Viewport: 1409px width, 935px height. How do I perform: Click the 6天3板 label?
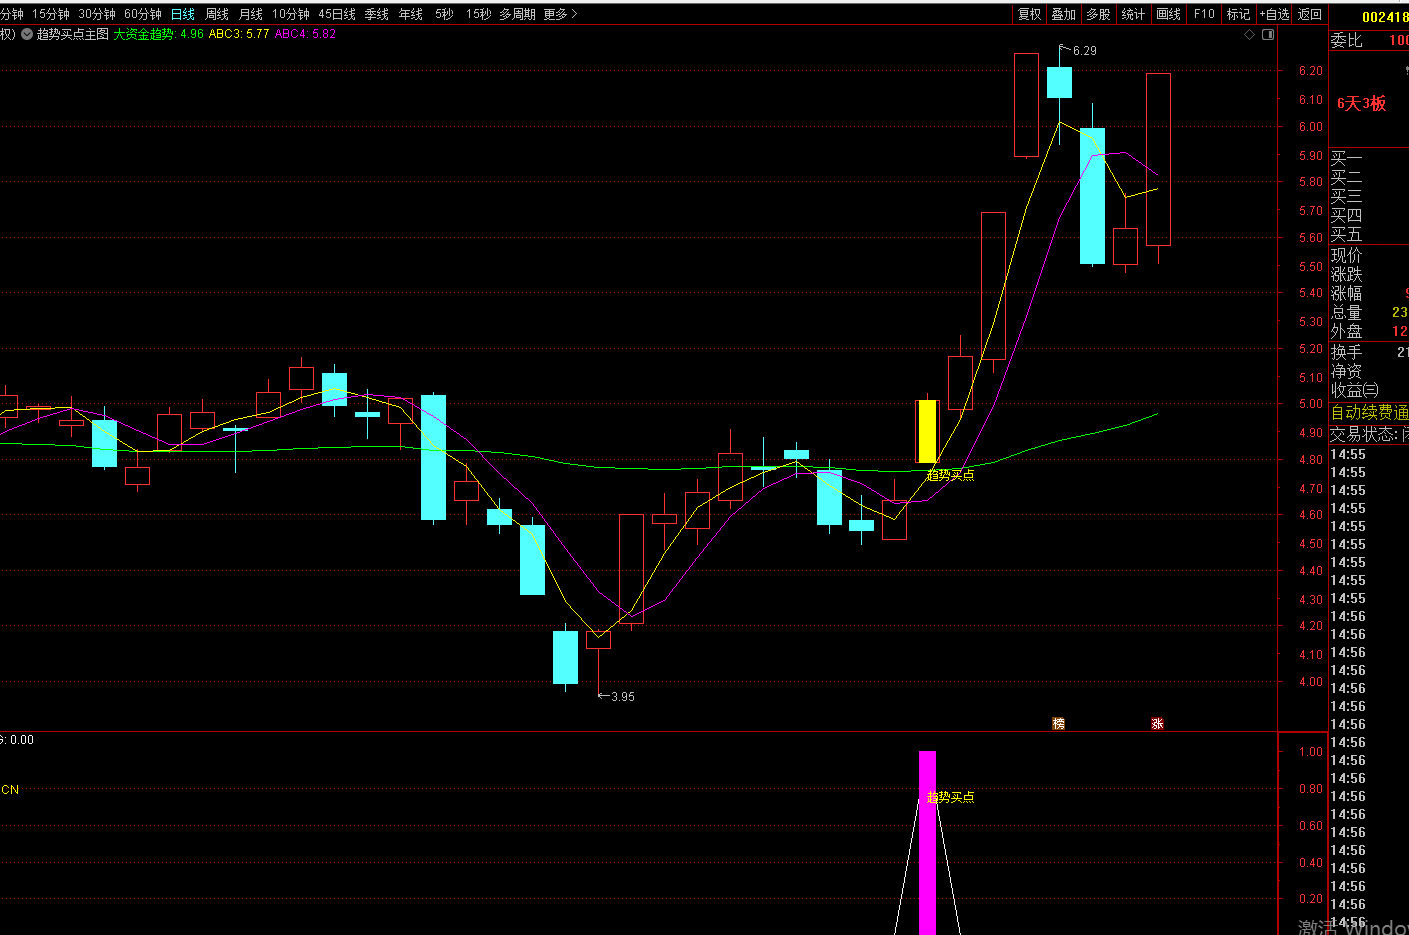point(1361,103)
